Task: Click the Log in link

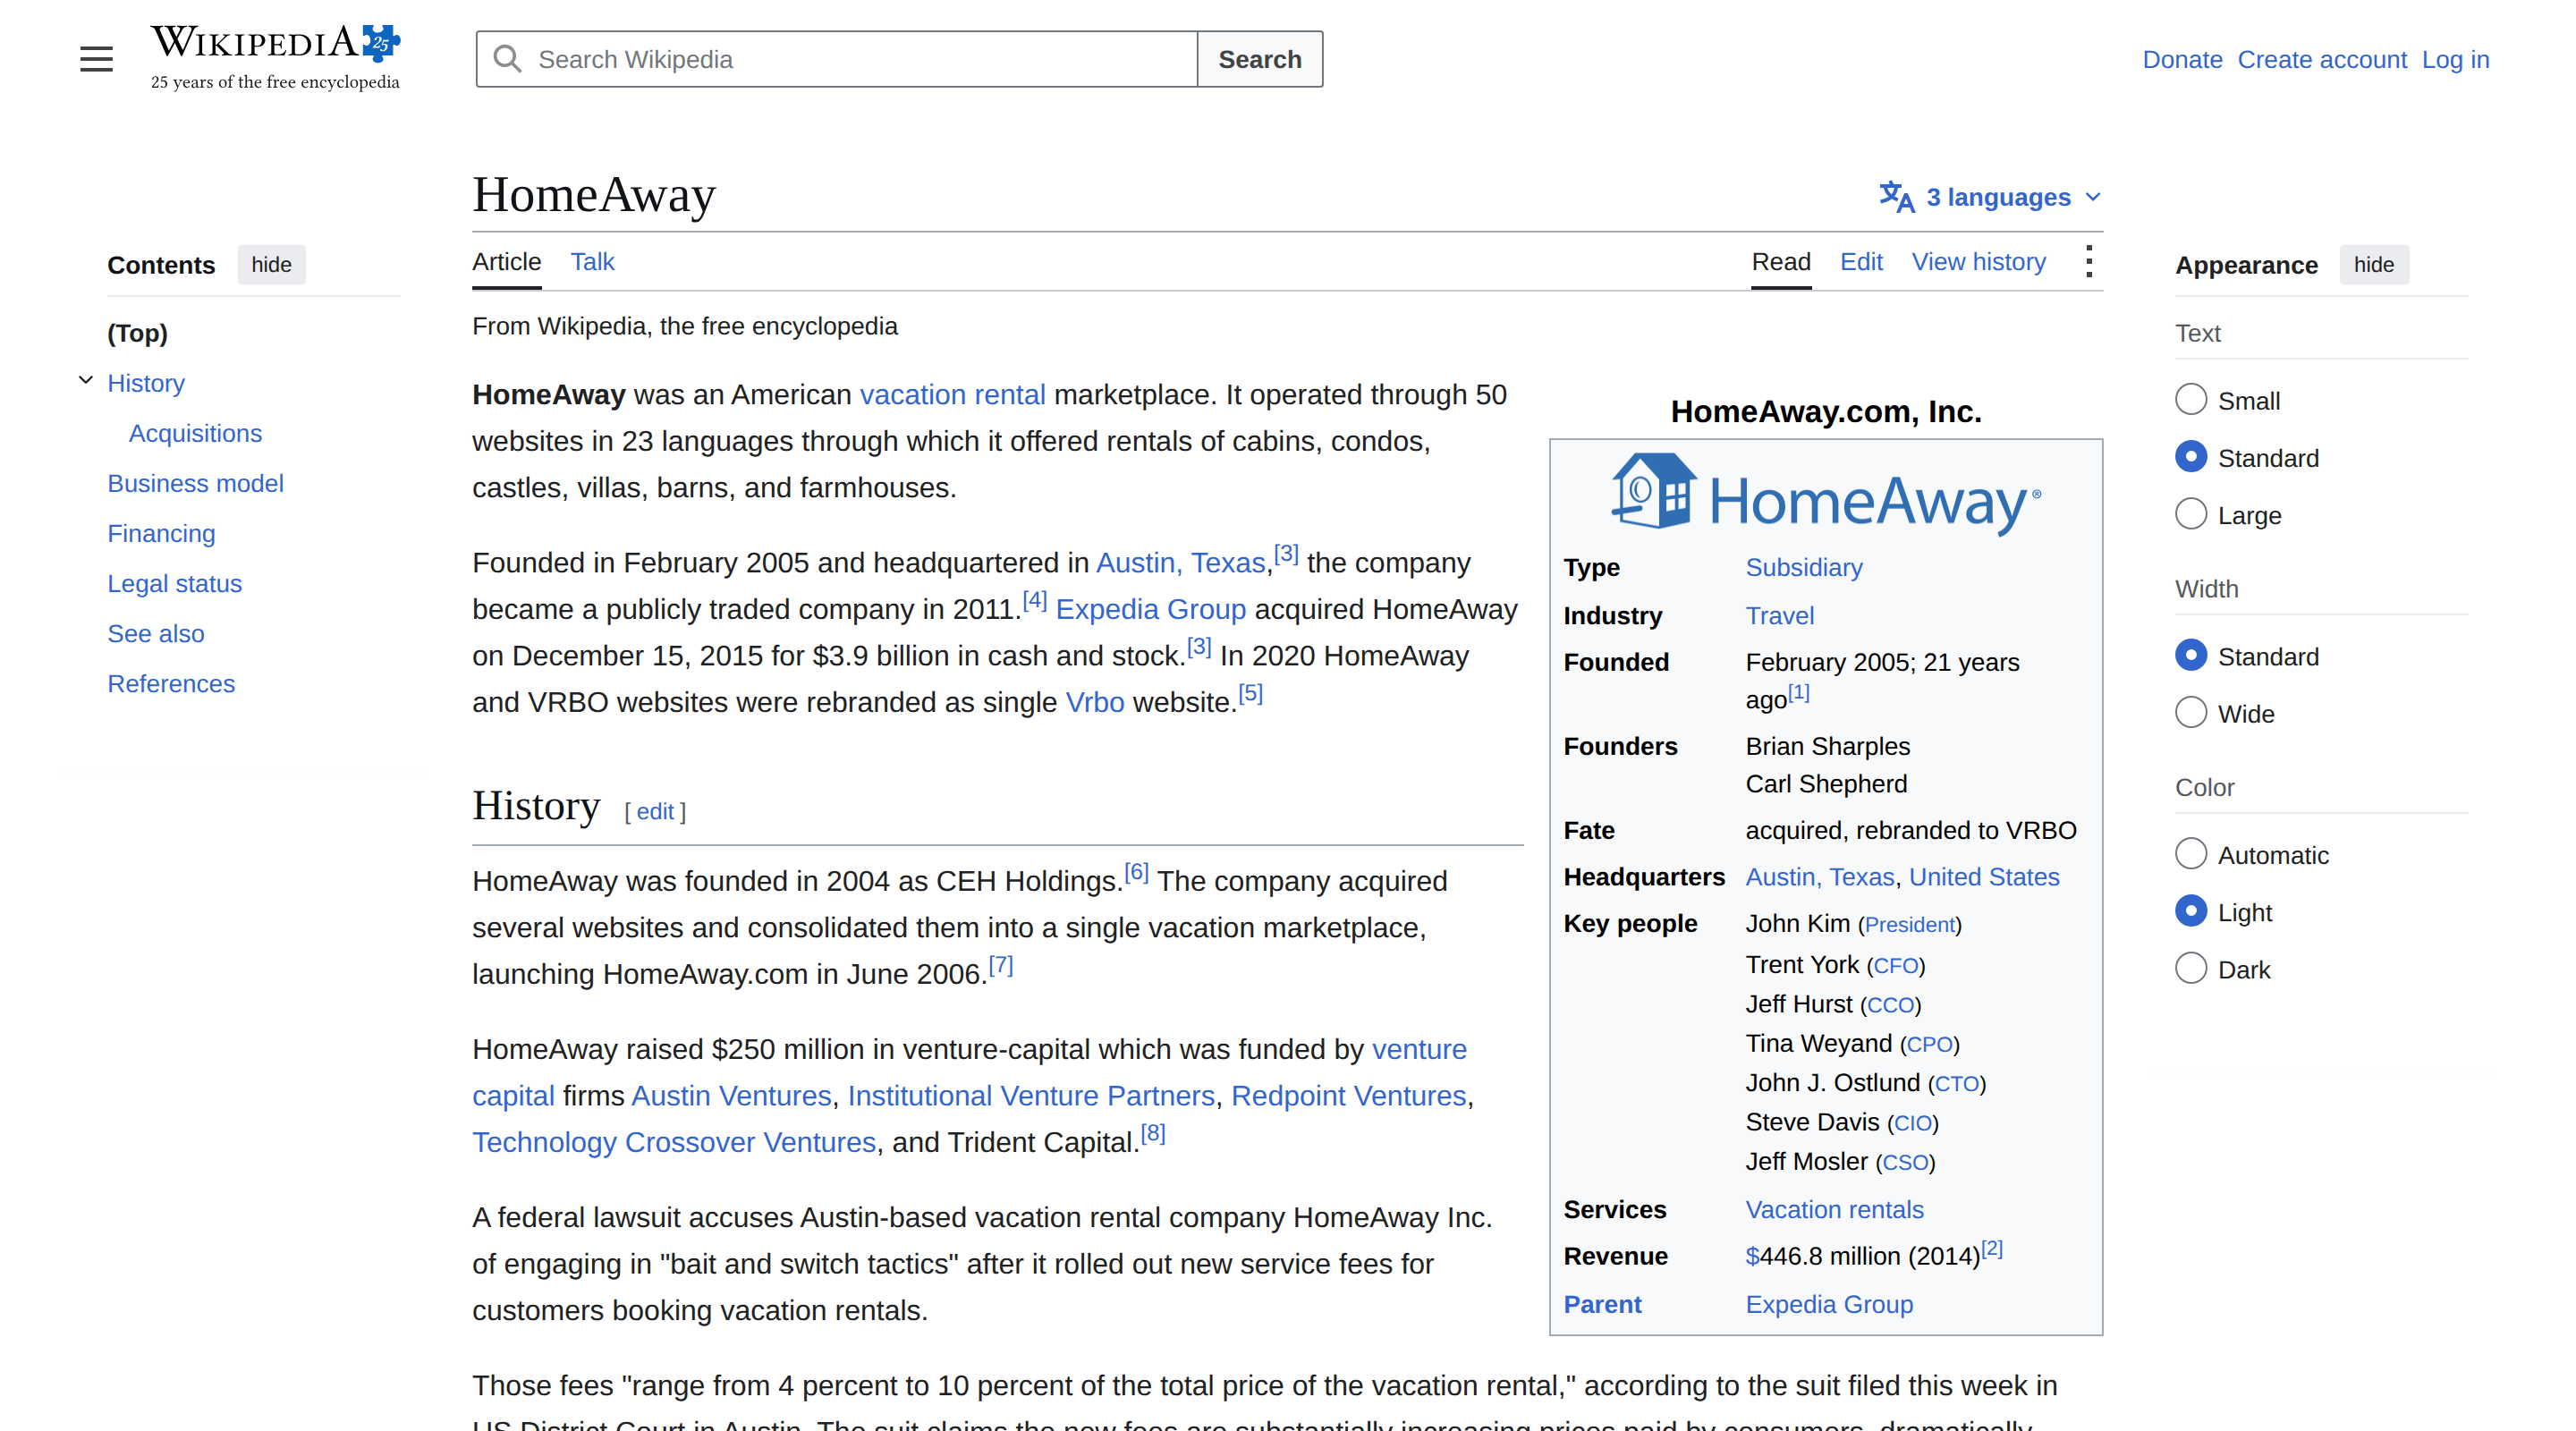Action: (2455, 60)
